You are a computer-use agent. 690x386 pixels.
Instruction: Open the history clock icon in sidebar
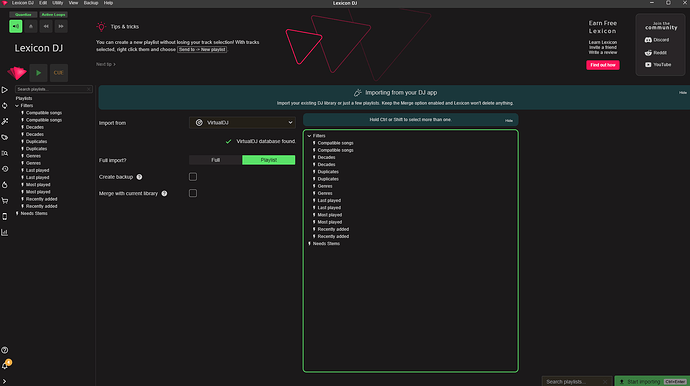click(5, 169)
